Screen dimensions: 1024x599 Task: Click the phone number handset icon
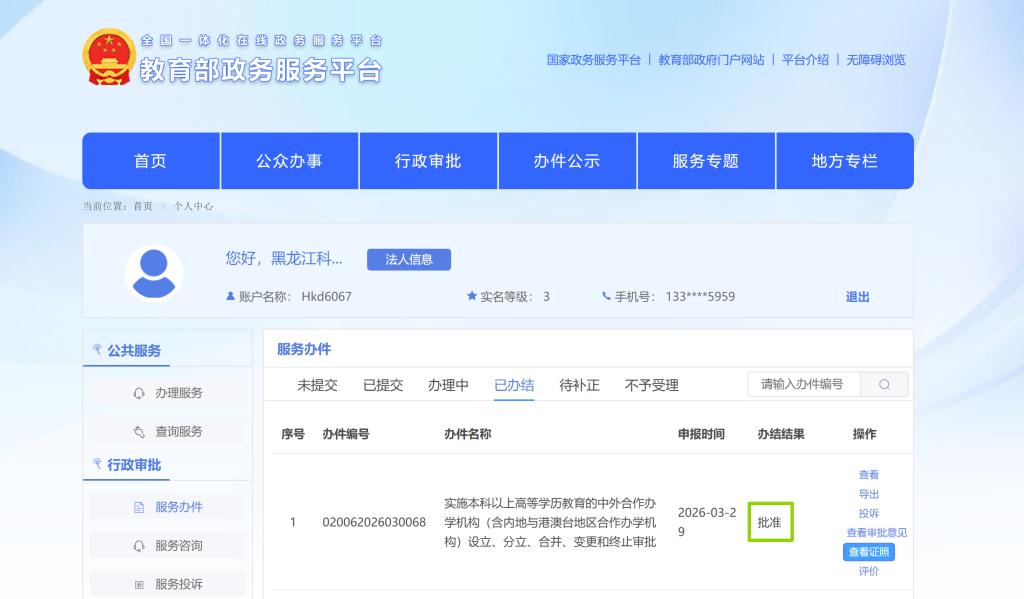[x=606, y=296]
